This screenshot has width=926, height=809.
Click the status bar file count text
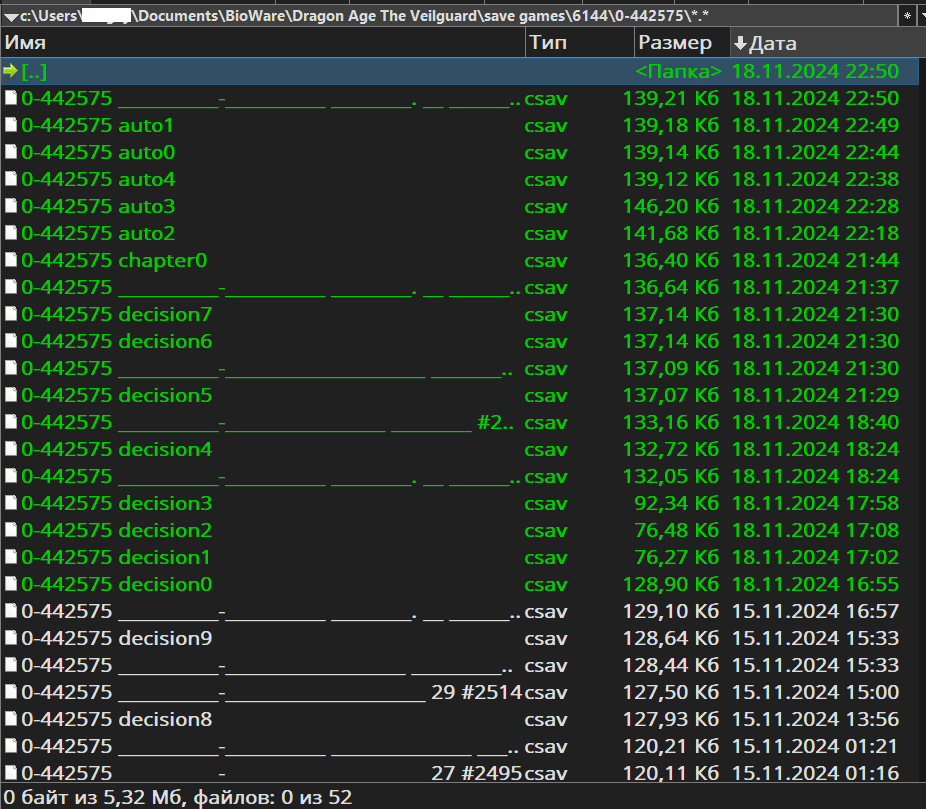click(x=178, y=797)
